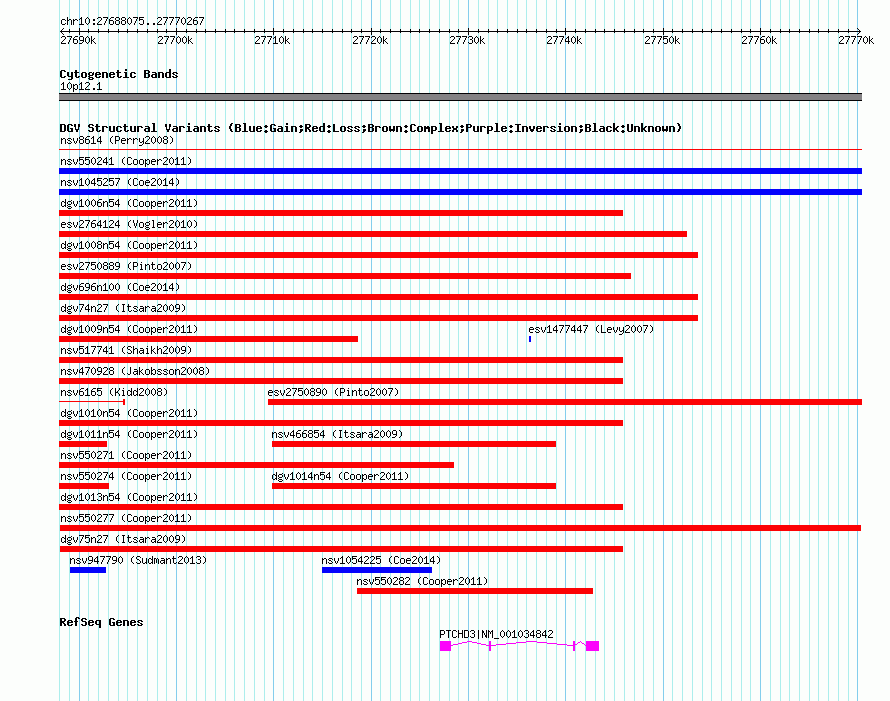
Task: Select the nsv550277 red loss bar
Action: coord(460,528)
